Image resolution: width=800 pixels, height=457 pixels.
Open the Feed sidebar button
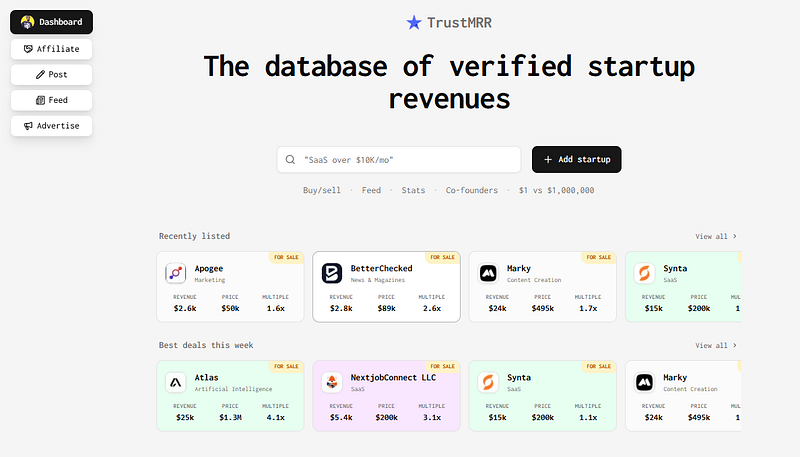pyautogui.click(x=52, y=100)
